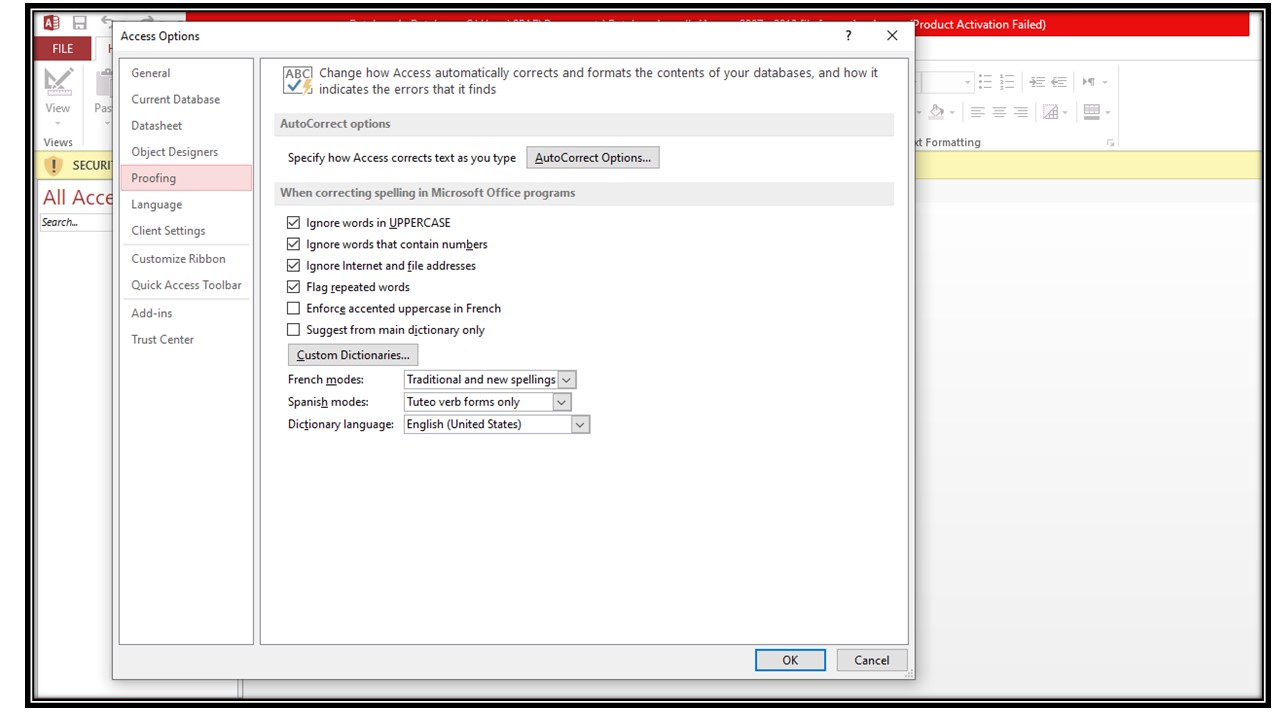1280x720 pixels.
Task: Select Customize Ribbon category
Action: tap(185, 258)
